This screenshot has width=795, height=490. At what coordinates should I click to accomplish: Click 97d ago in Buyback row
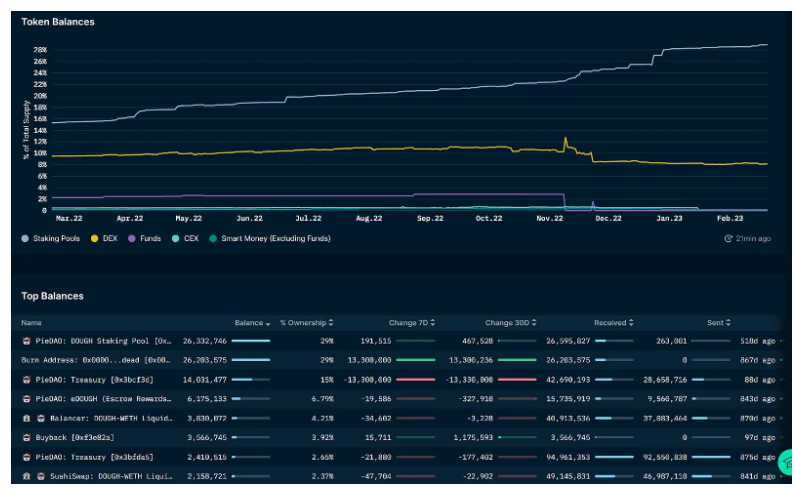click(760, 438)
